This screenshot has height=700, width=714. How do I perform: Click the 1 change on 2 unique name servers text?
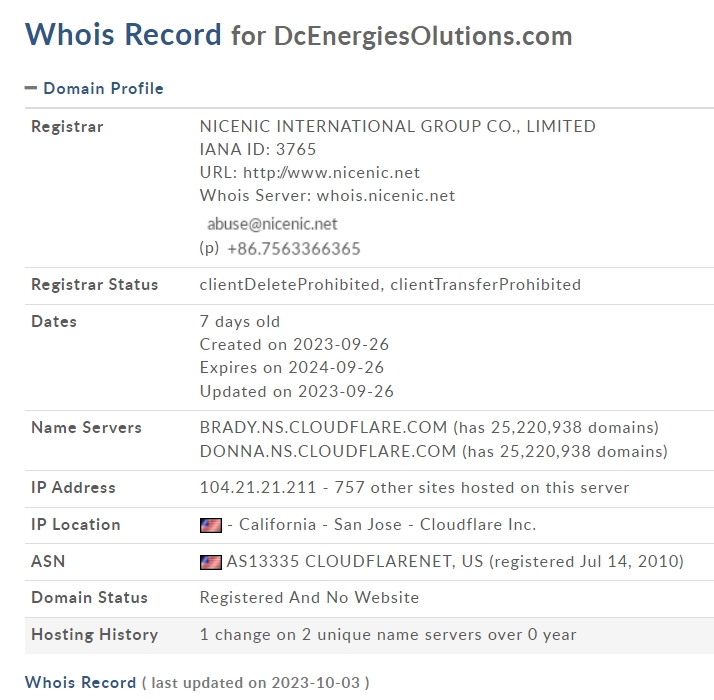click(x=388, y=634)
